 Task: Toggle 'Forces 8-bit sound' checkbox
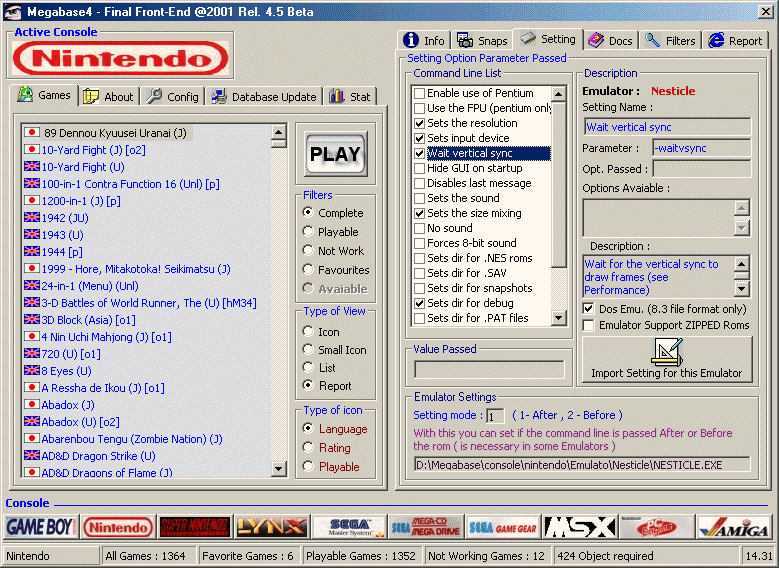click(x=419, y=243)
